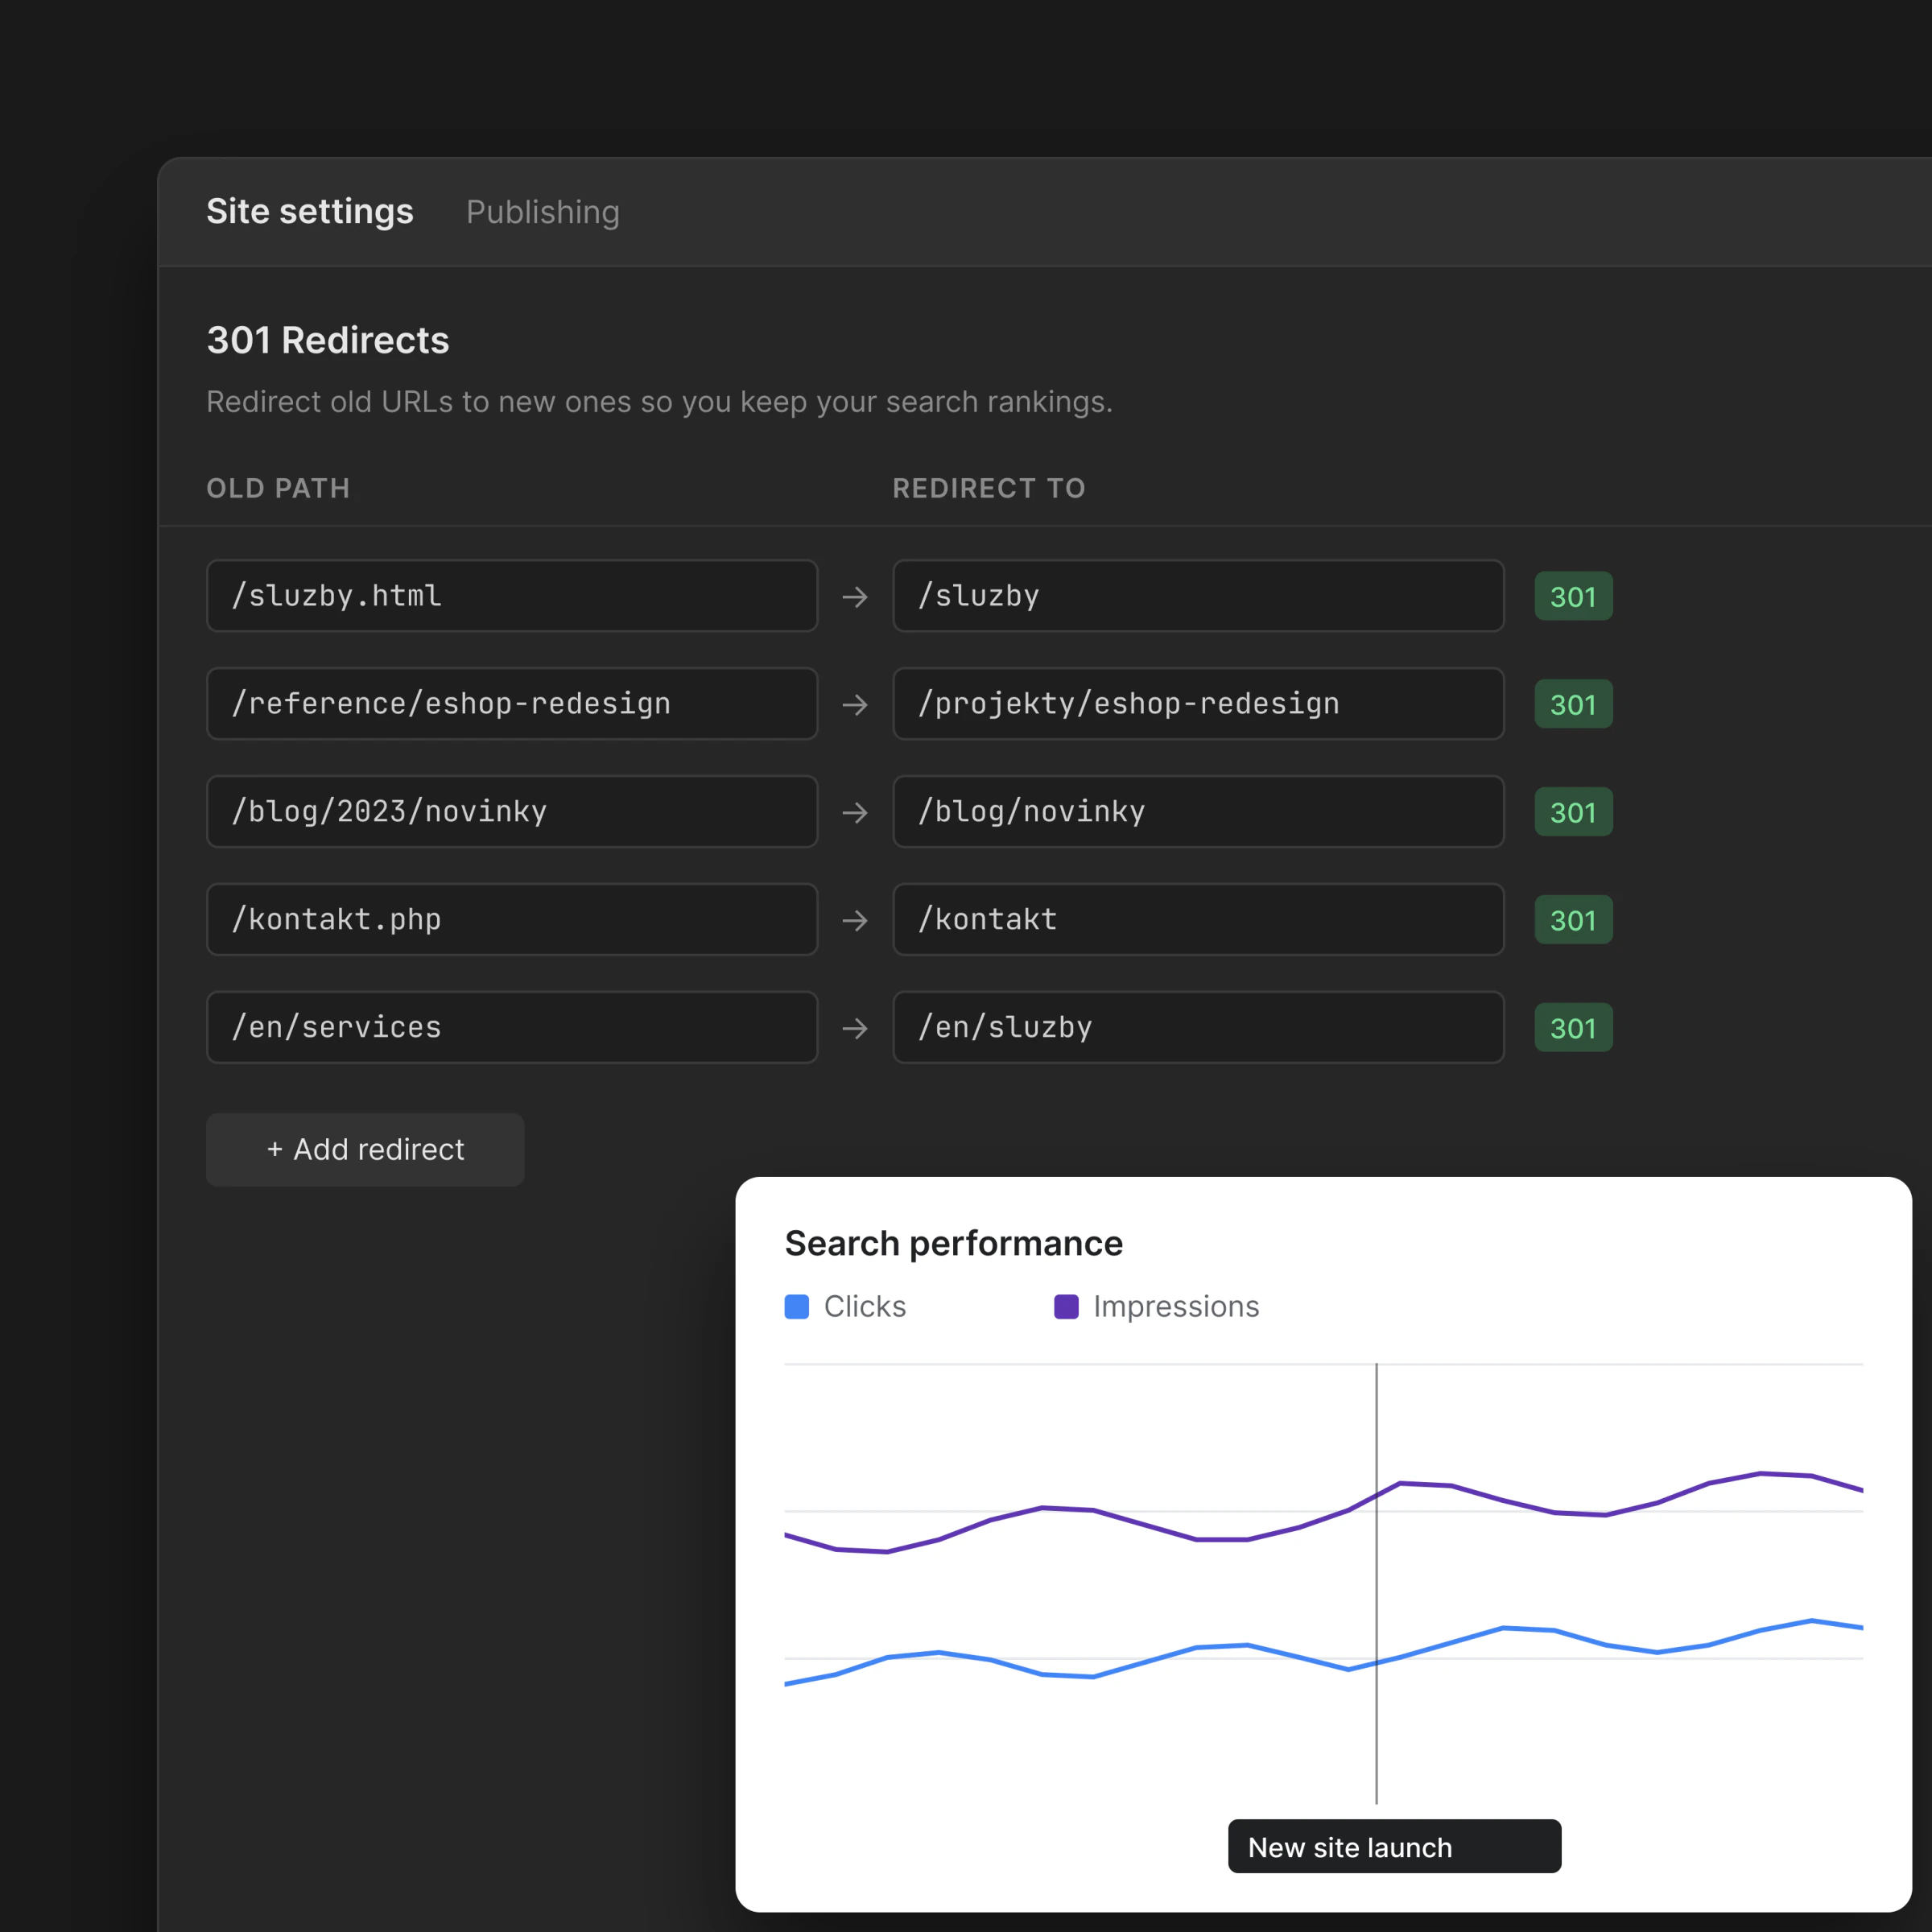Edit the /blog/novinky redirect field

tap(1198, 812)
